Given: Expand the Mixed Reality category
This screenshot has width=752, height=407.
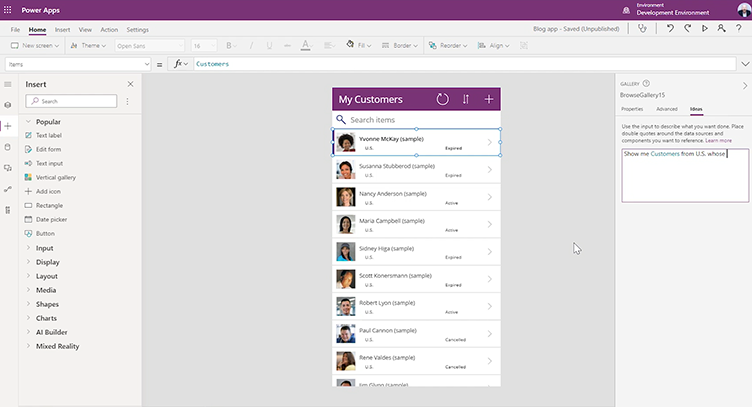Looking at the screenshot, I should [28, 346].
